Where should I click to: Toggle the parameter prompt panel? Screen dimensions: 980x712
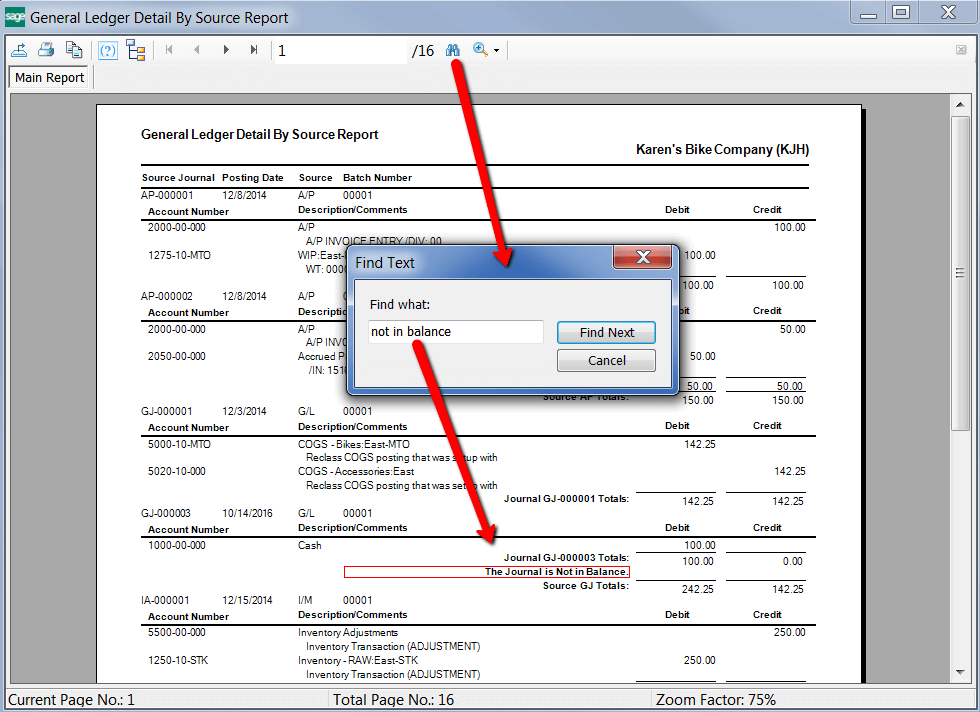click(107, 49)
